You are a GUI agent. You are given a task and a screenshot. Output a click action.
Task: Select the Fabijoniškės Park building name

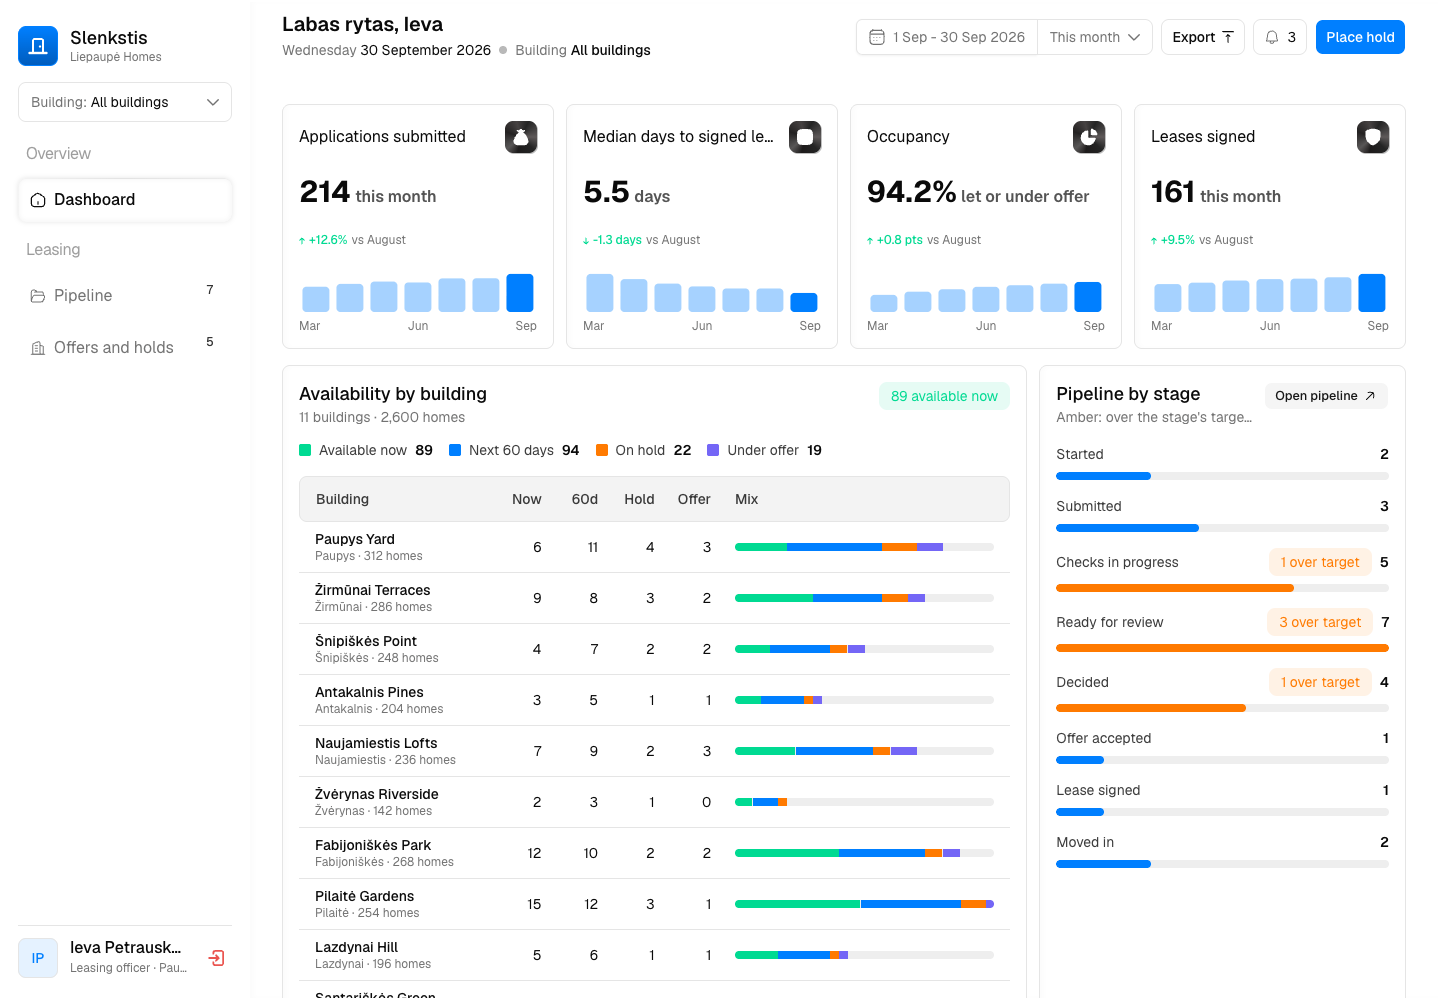point(373,845)
